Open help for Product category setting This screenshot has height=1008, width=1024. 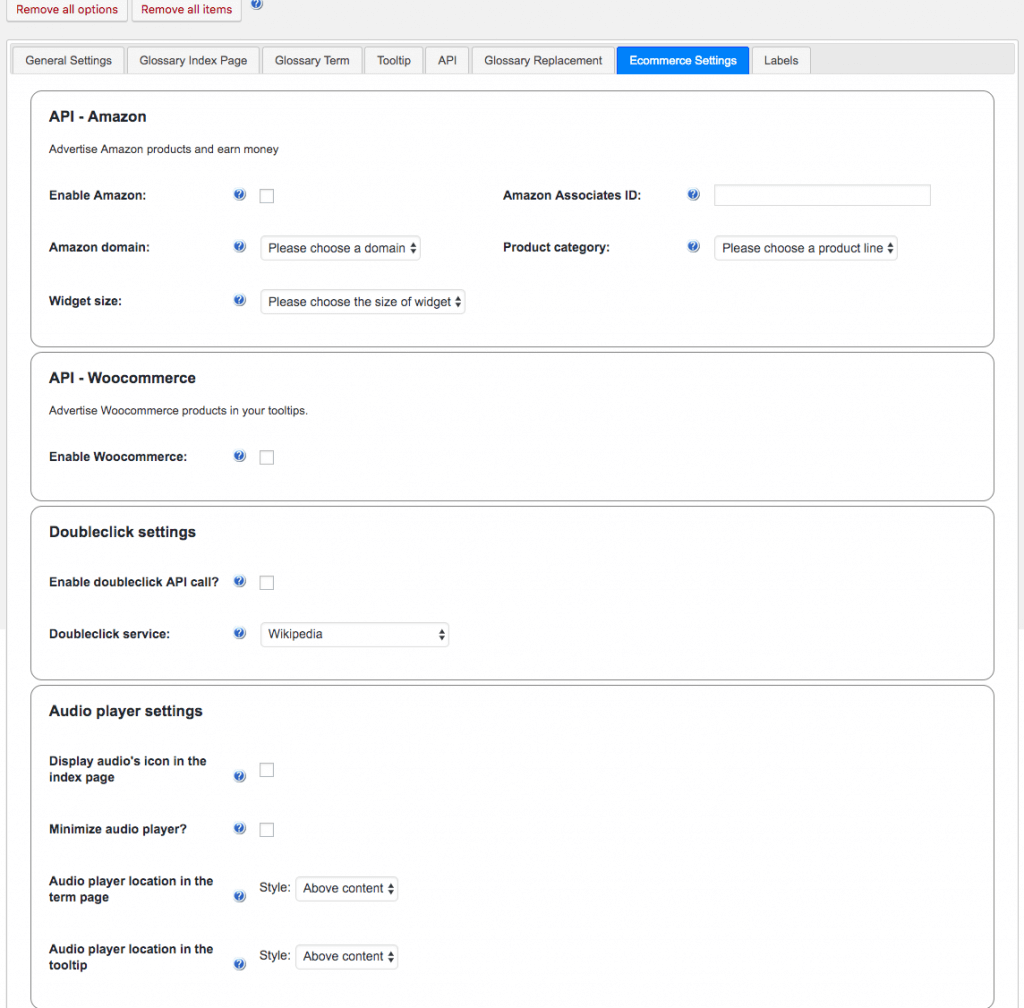tap(693, 246)
